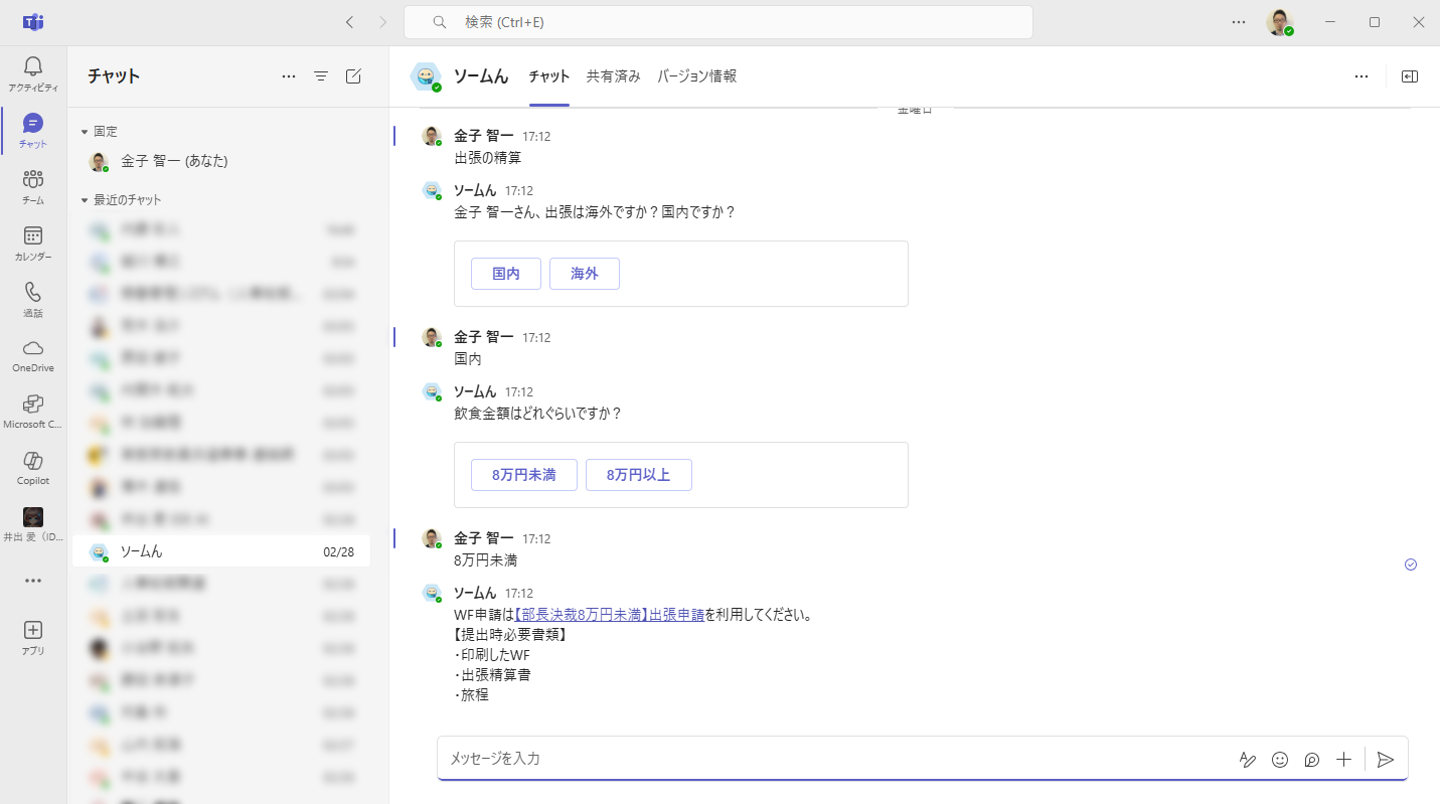Open the chat list filter icon

[x=321, y=76]
